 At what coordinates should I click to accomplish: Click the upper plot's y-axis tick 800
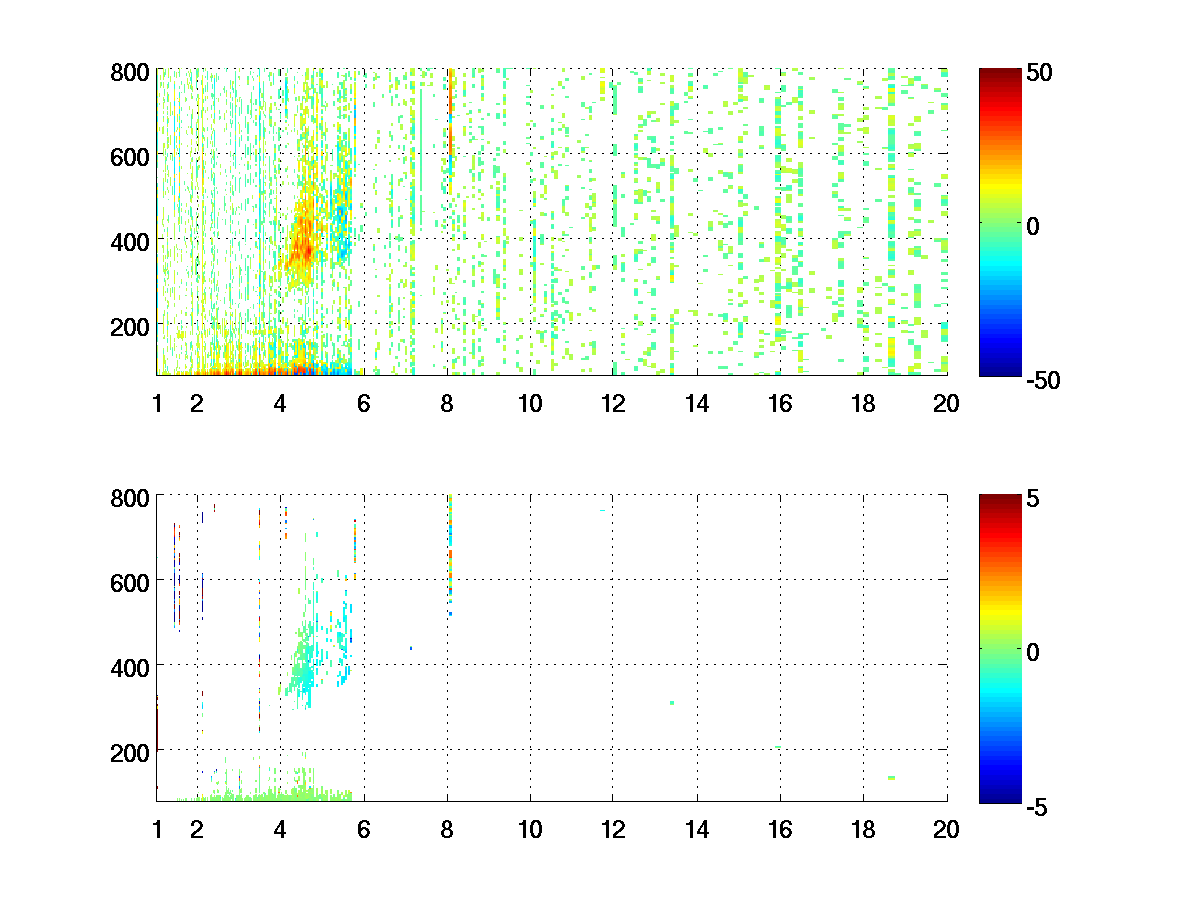(x=130, y=72)
